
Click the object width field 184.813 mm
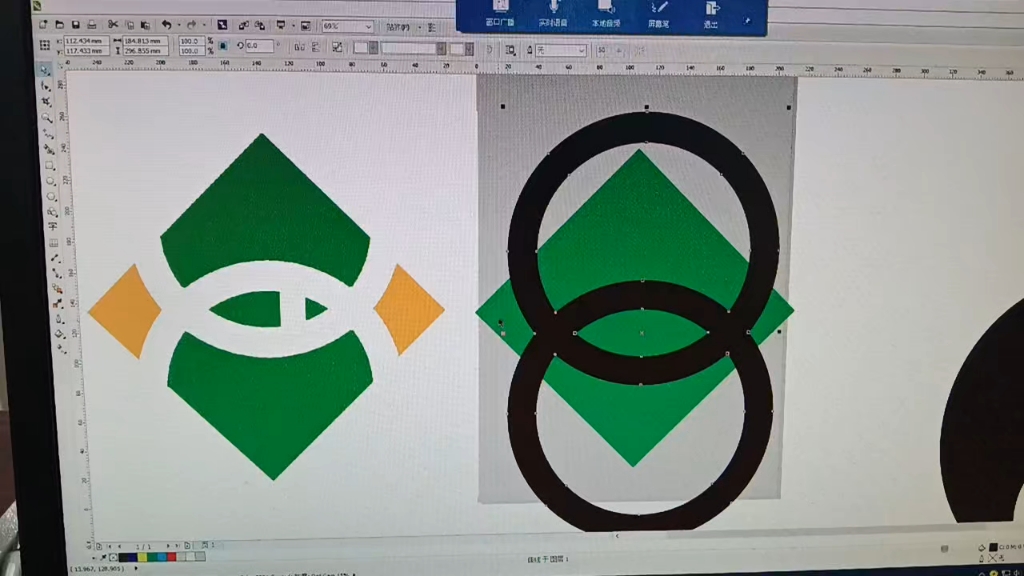[x=146, y=40]
